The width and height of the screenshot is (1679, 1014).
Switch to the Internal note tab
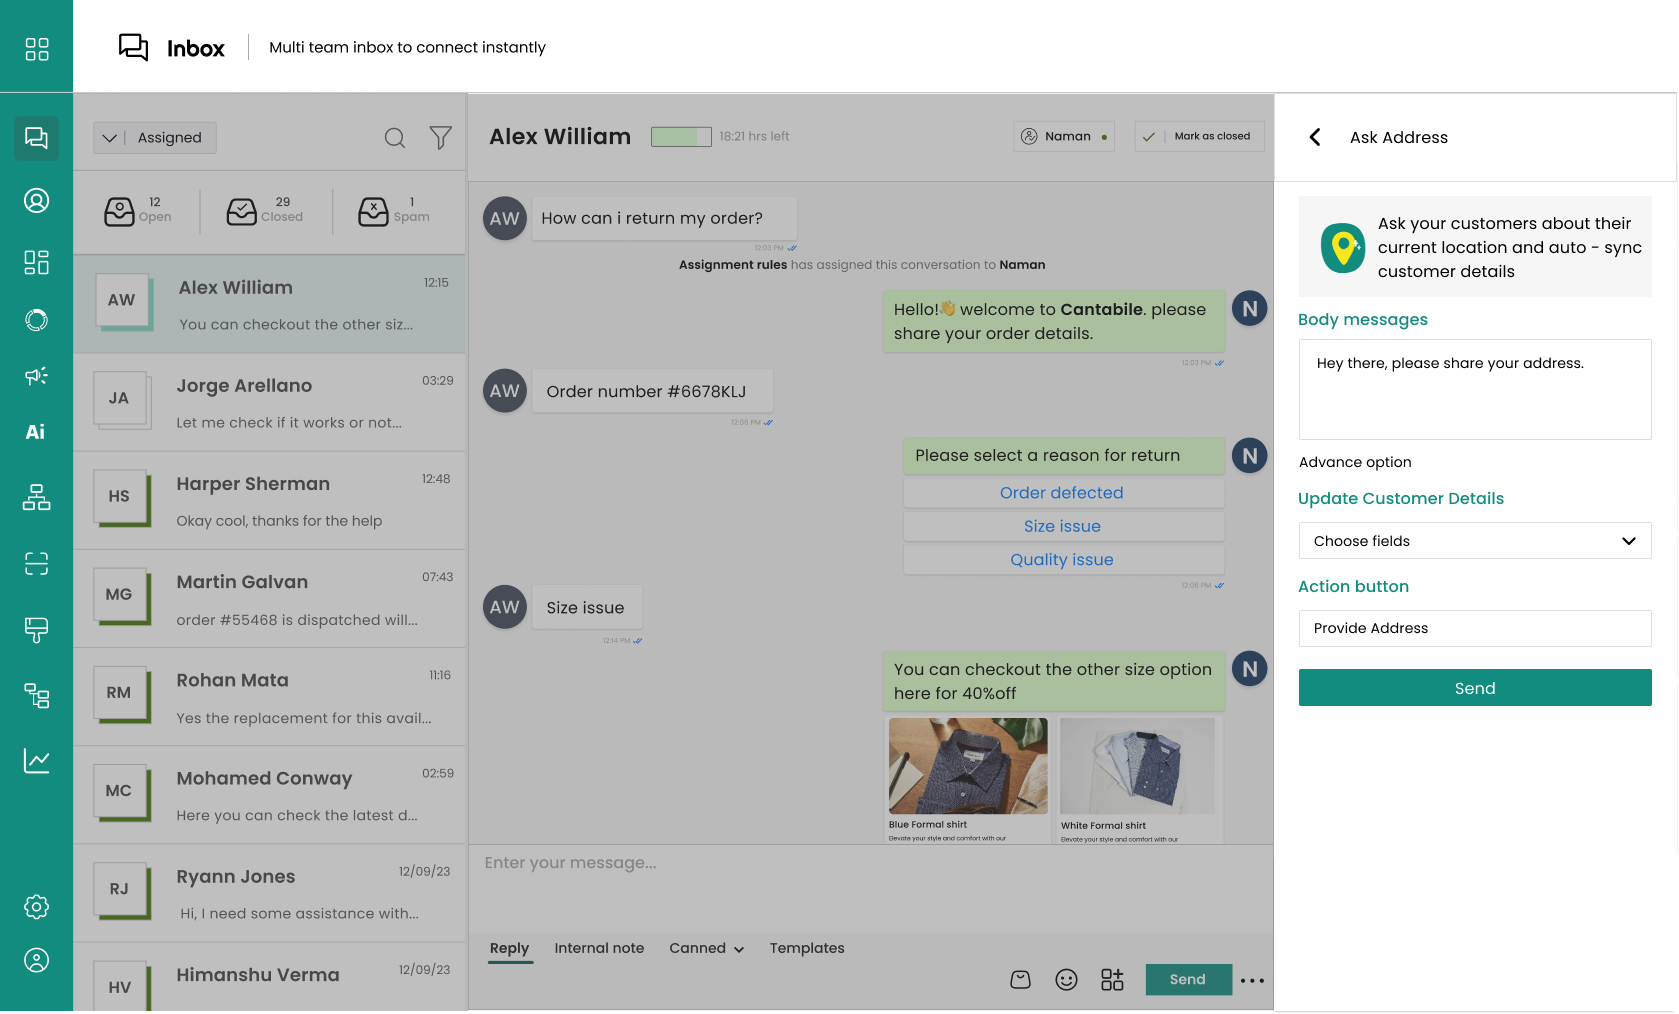599,948
